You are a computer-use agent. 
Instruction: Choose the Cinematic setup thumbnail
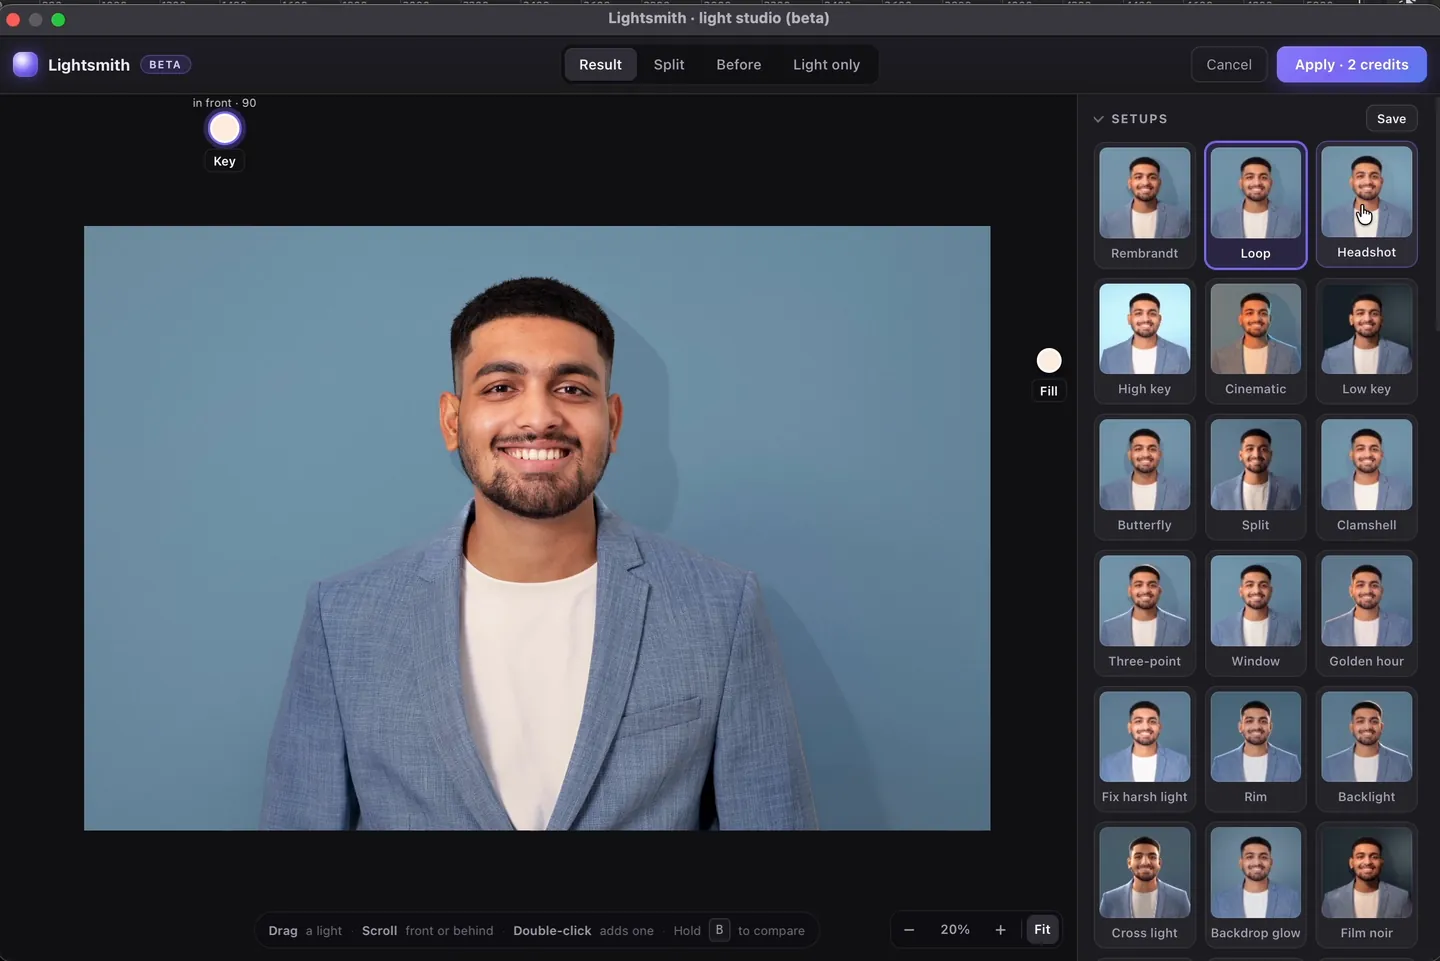(x=1255, y=341)
